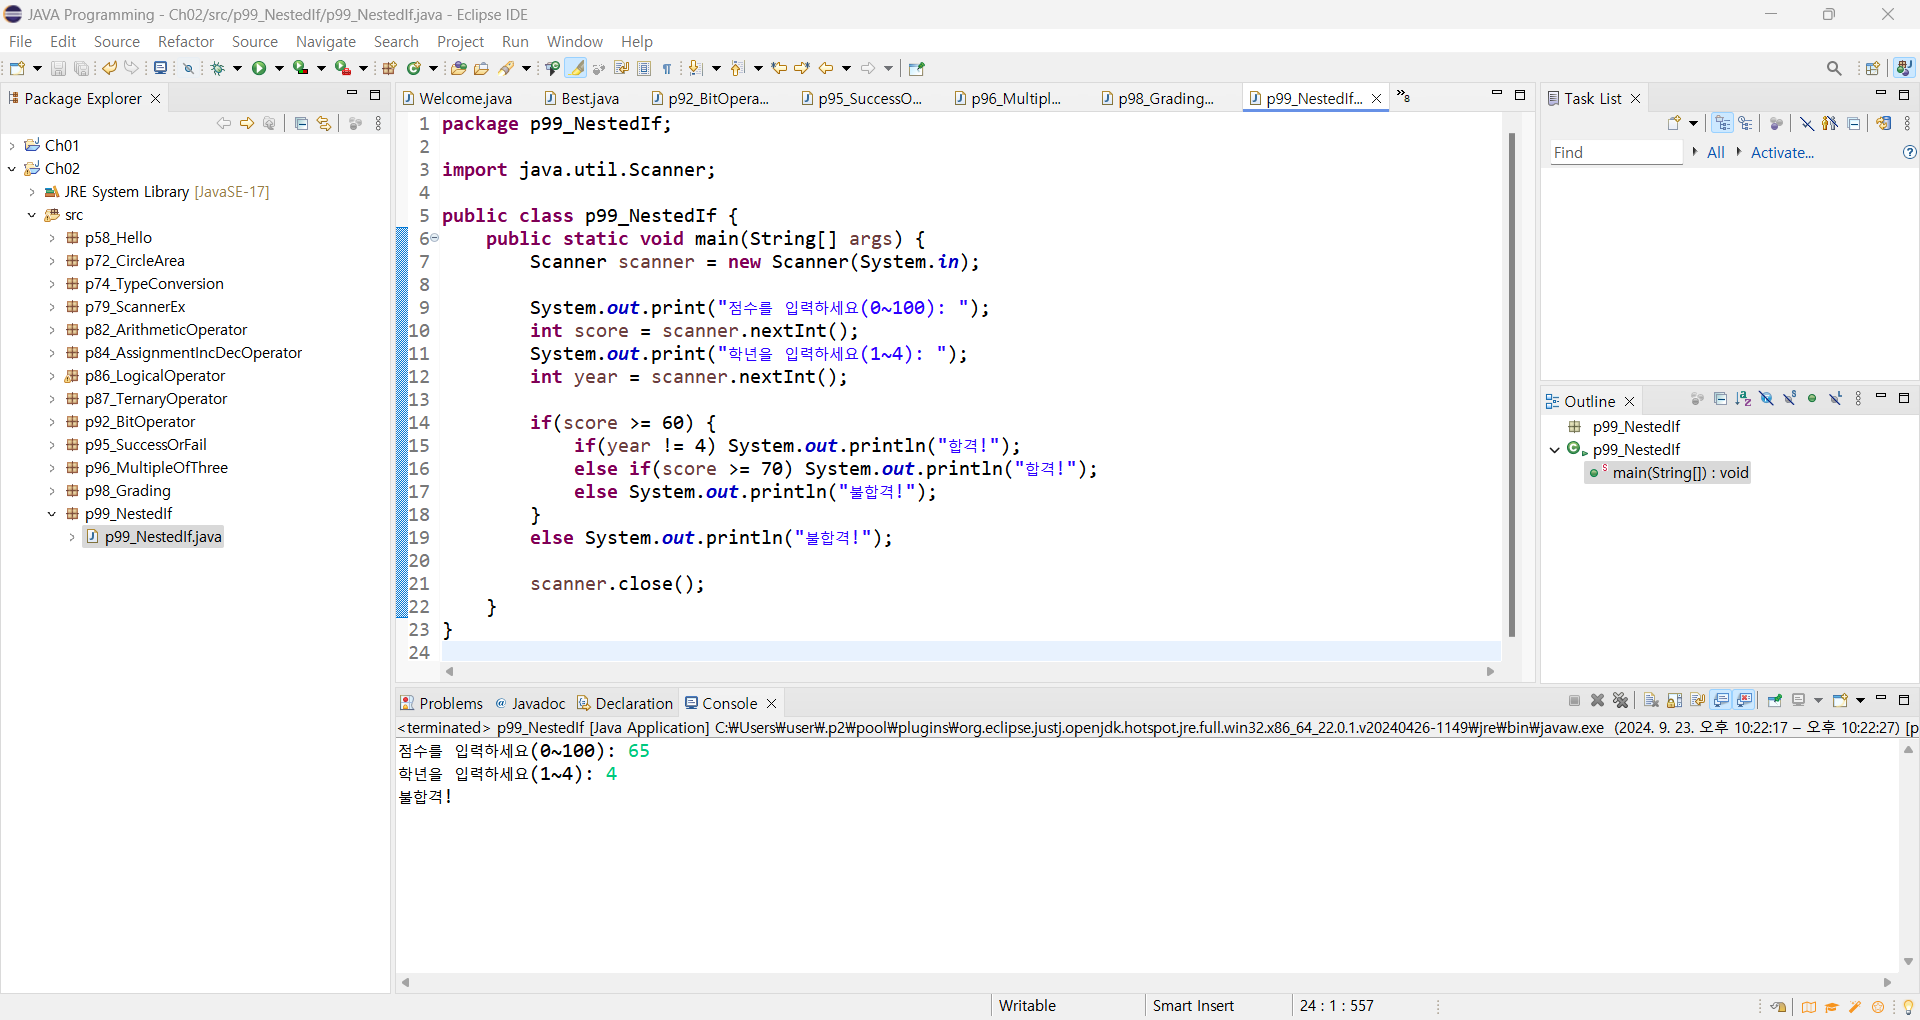Screen dimensions: 1920x1020
Task: Expand the Ch01 project
Action: click(x=12, y=145)
